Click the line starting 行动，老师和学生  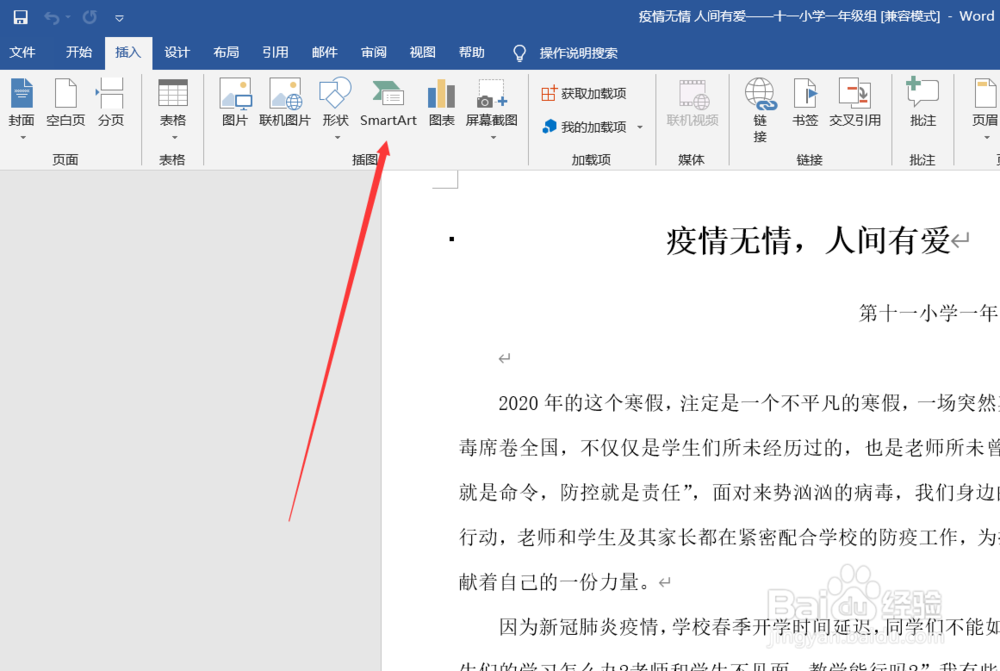pos(729,537)
